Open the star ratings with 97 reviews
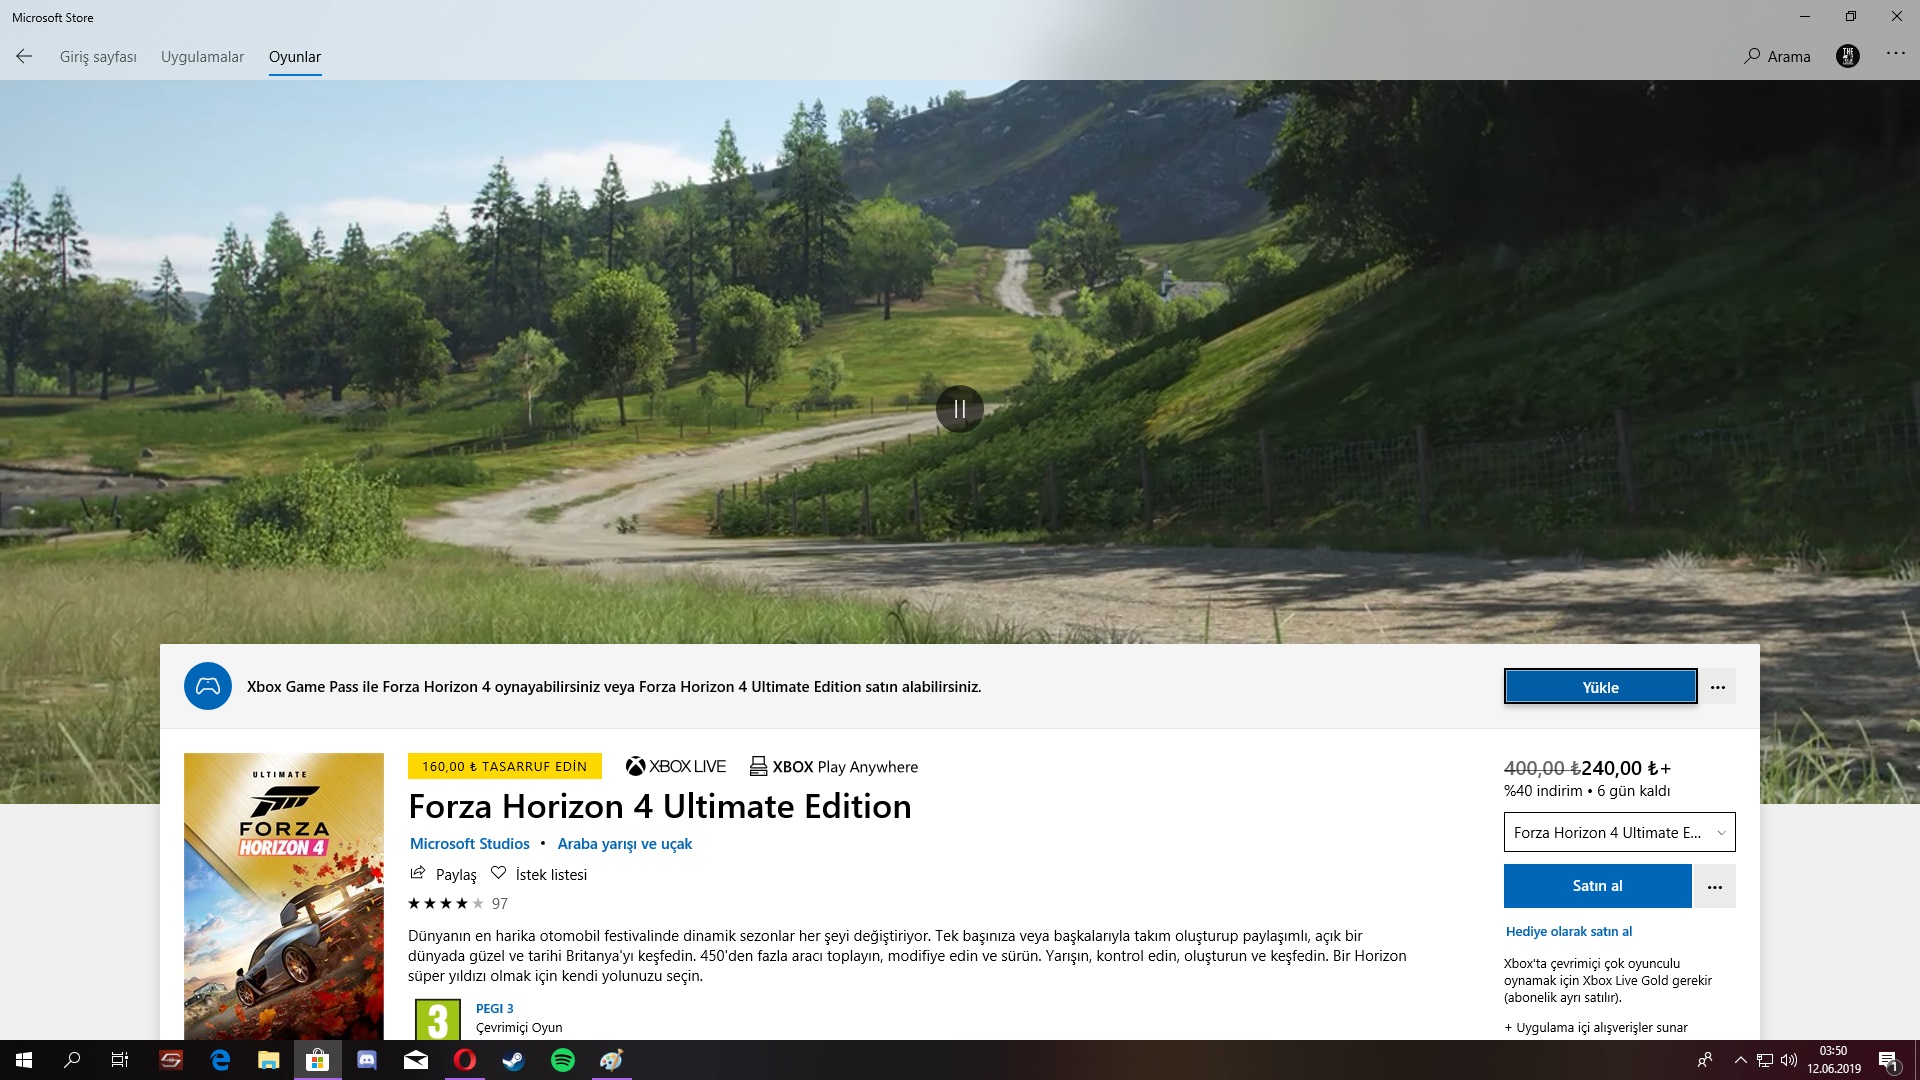The image size is (1920, 1080). coord(458,904)
